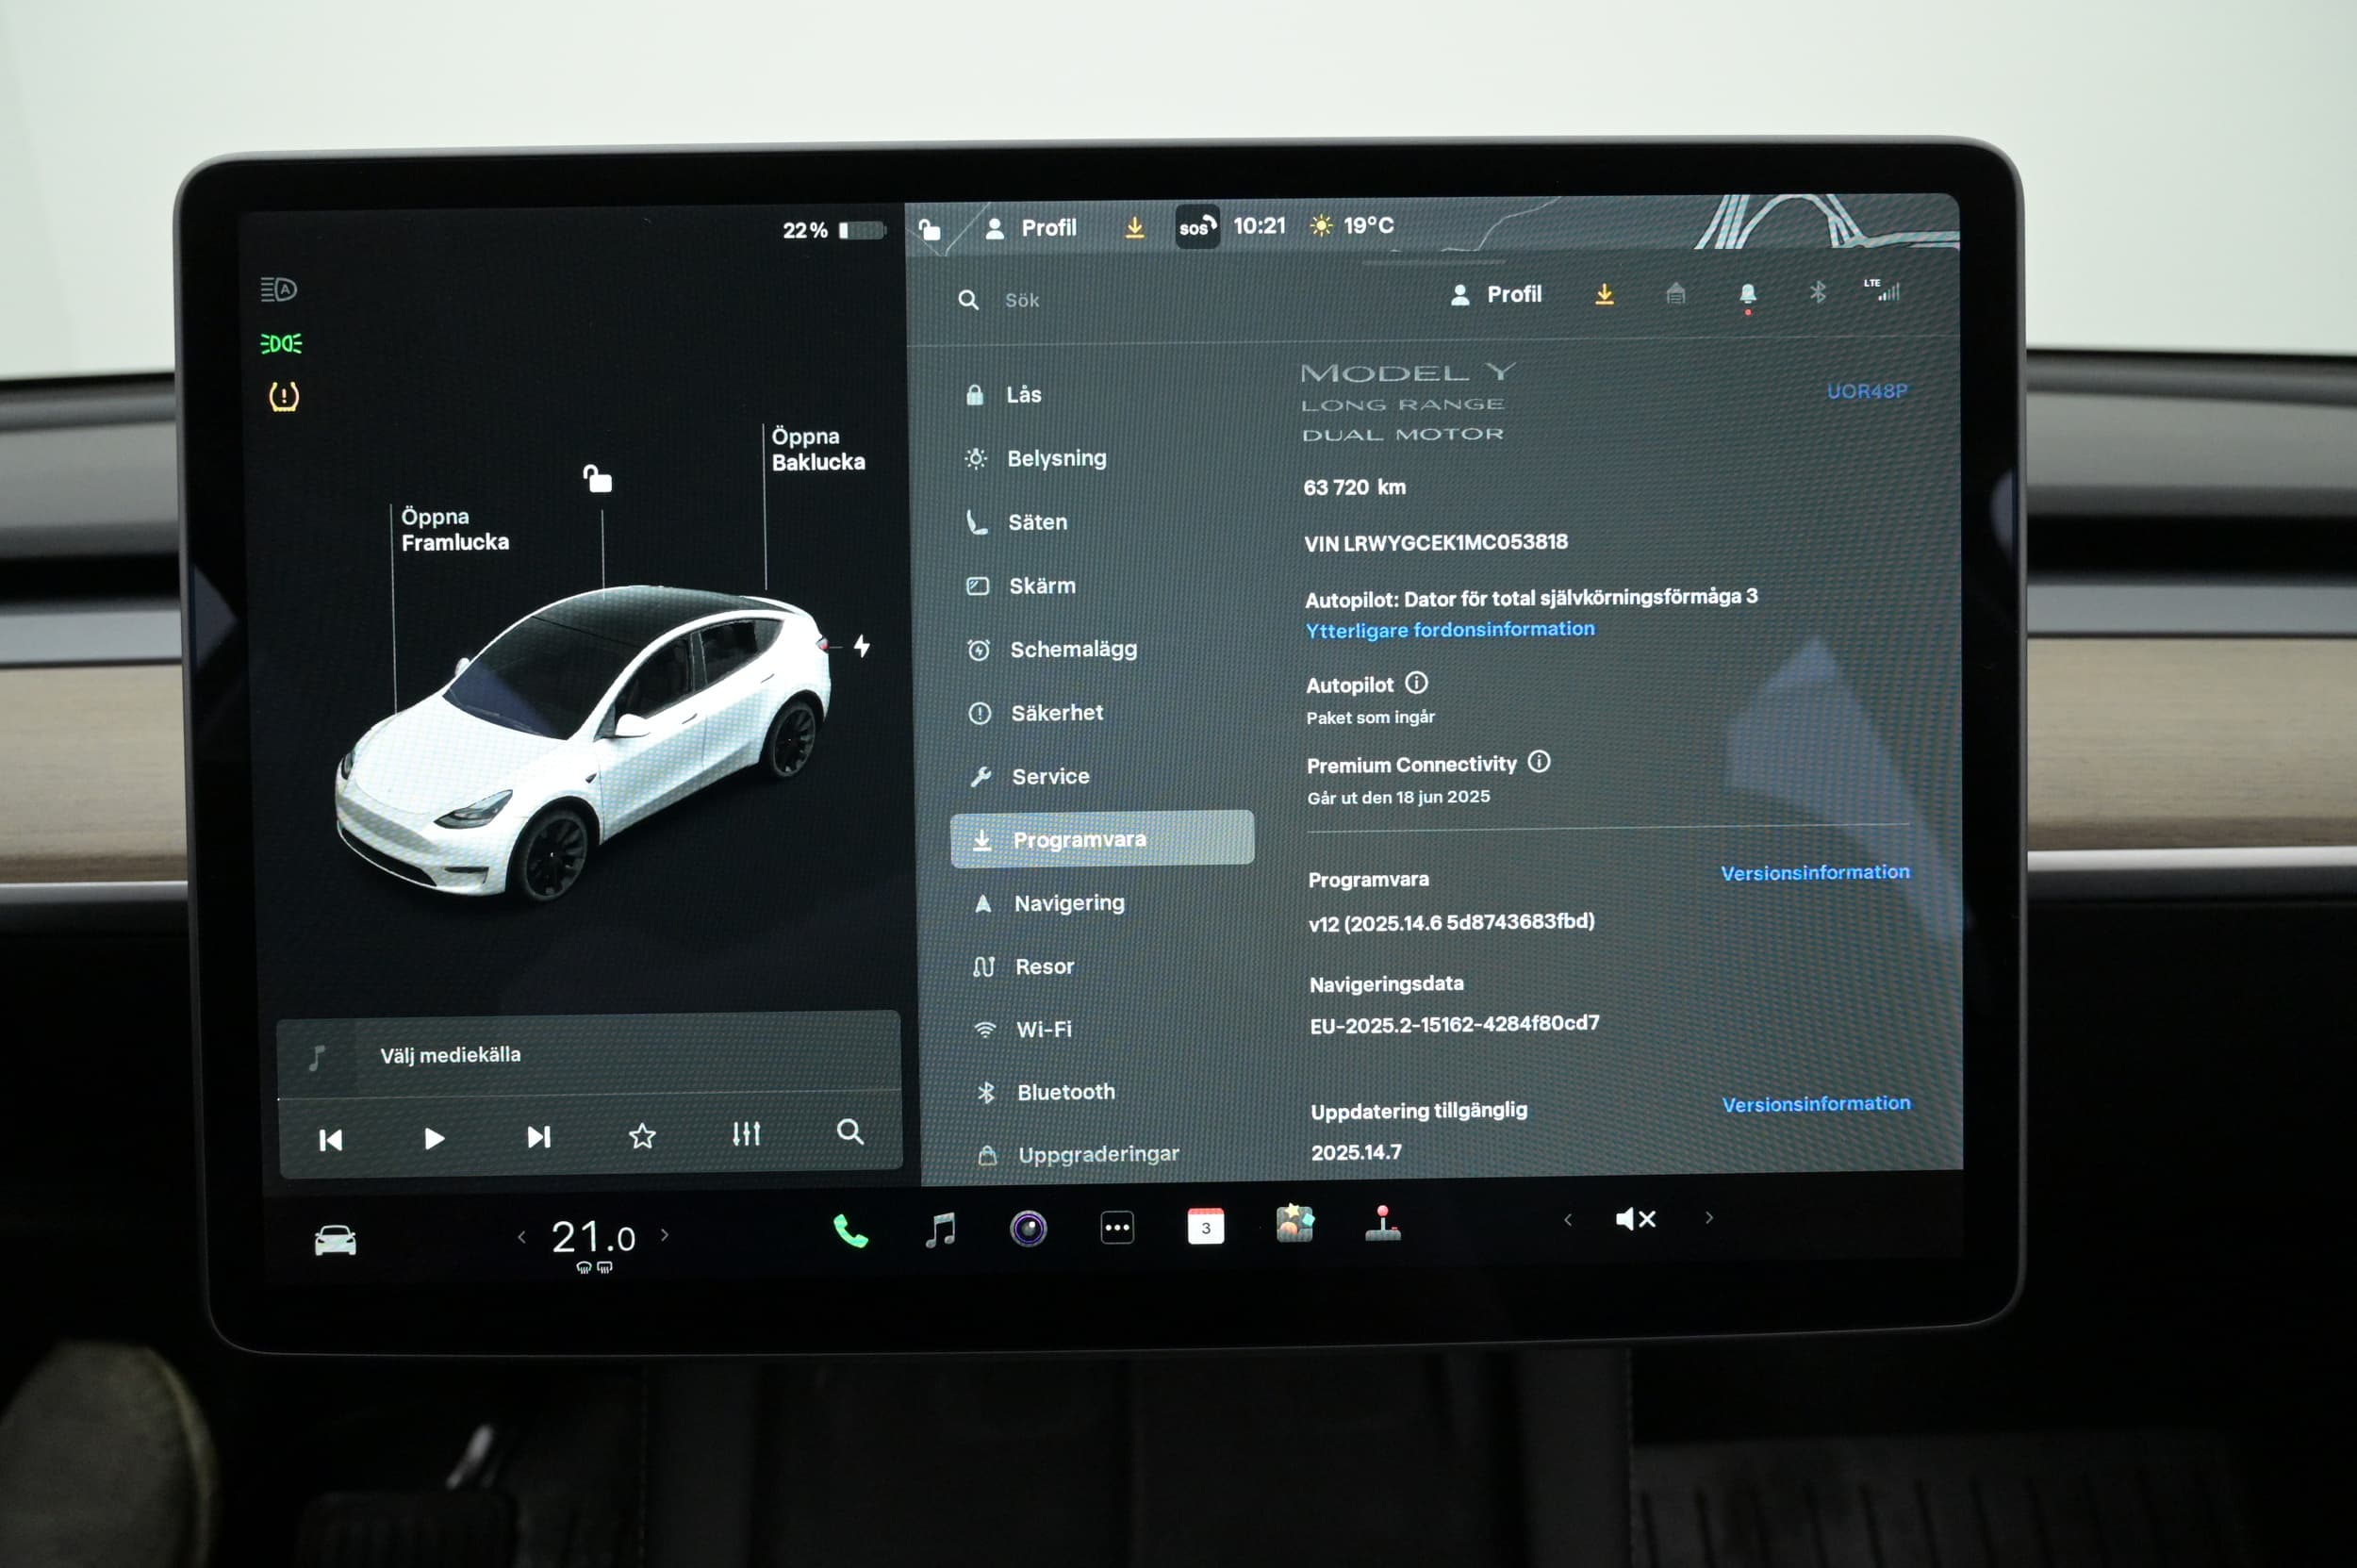
Task: Open the audio equalizer sliders icon
Action: 746,1133
